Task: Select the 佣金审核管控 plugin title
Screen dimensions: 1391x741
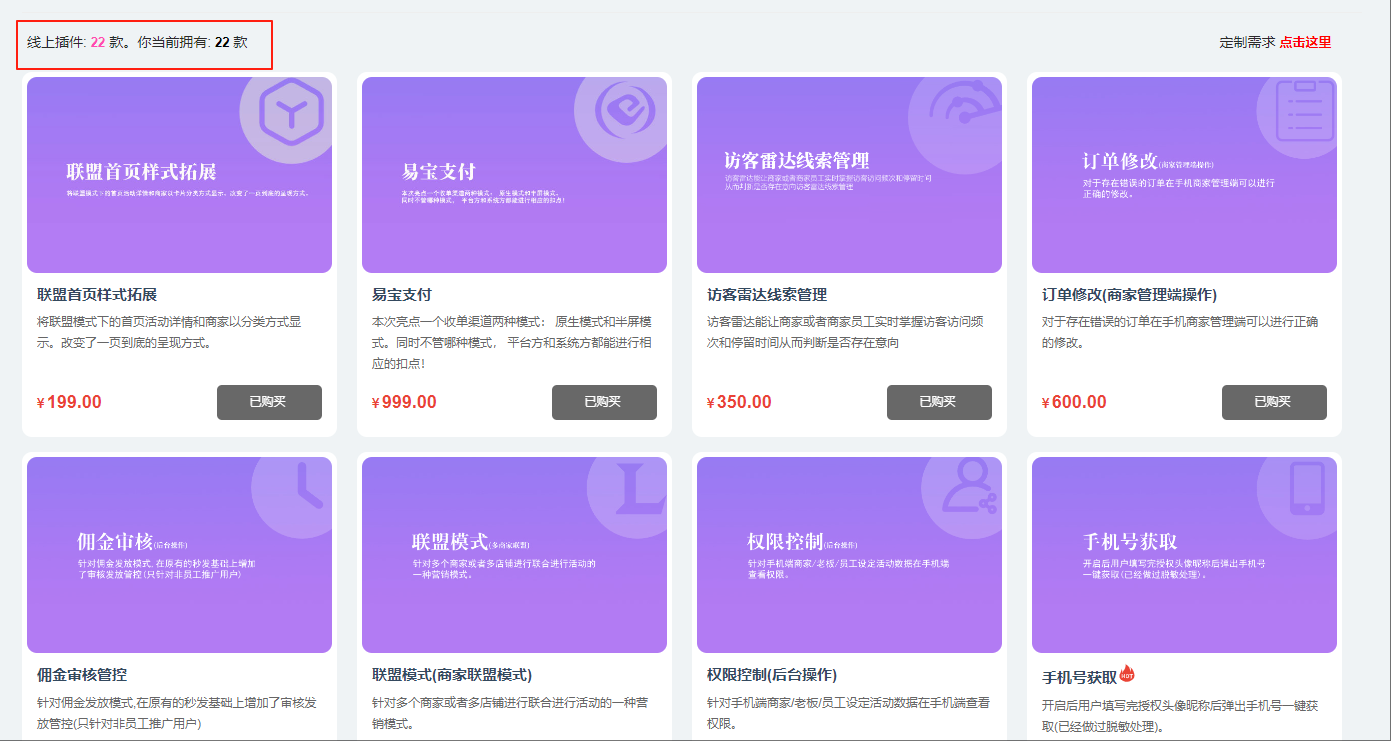Action: pyautogui.click(x=82, y=675)
